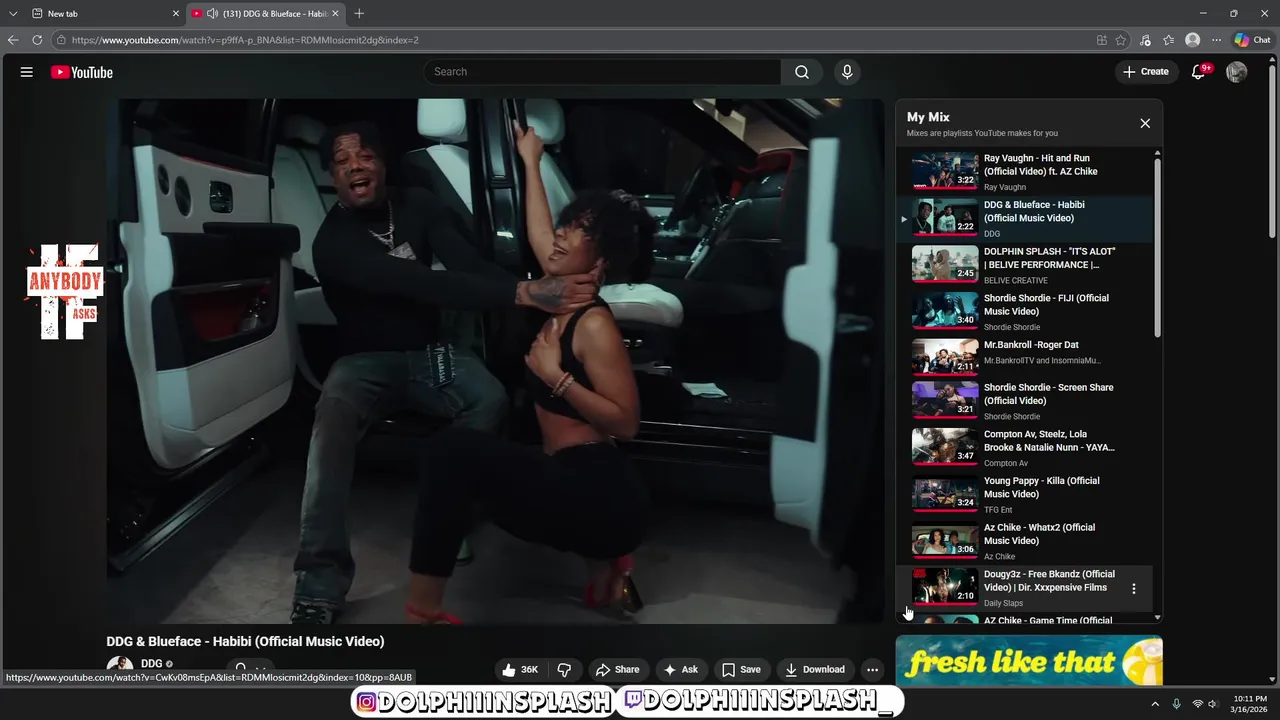The height and width of the screenshot is (720, 1280).
Task: Click the taskbar microphone icon
Action: click(x=1176, y=704)
